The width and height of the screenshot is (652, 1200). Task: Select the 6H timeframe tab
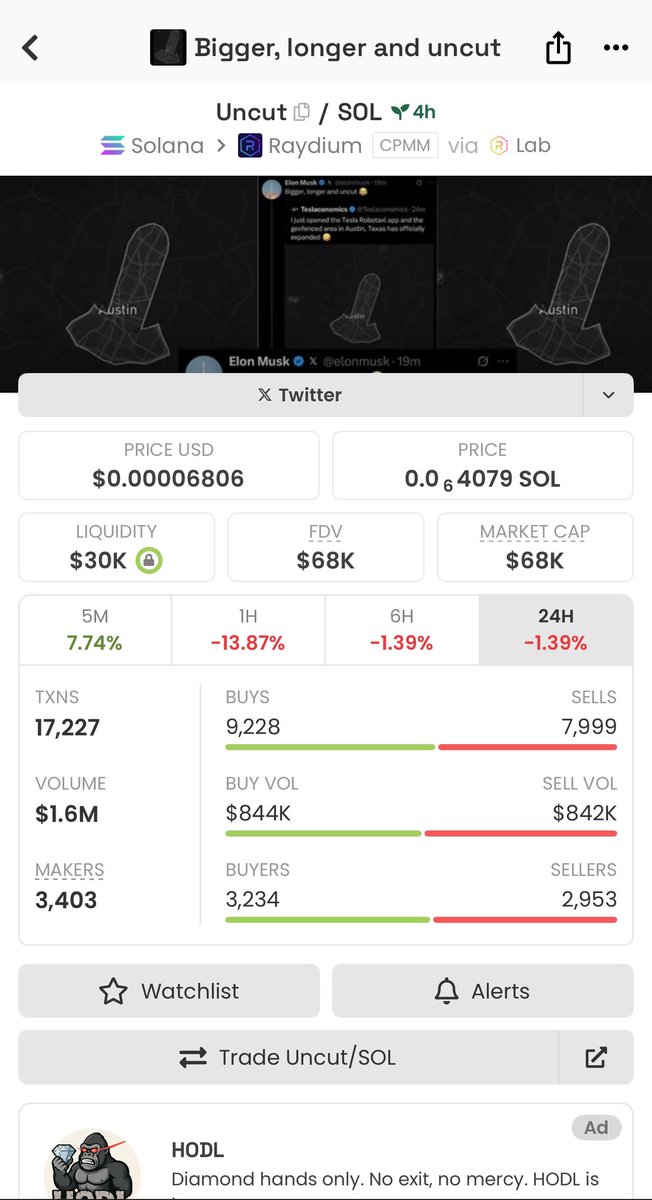tap(401, 630)
